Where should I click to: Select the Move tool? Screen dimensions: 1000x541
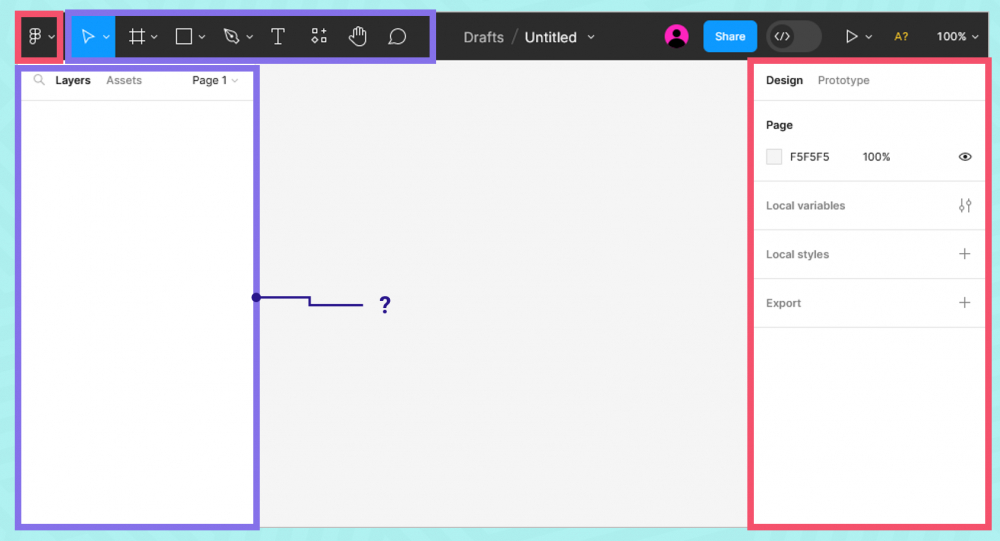click(88, 37)
